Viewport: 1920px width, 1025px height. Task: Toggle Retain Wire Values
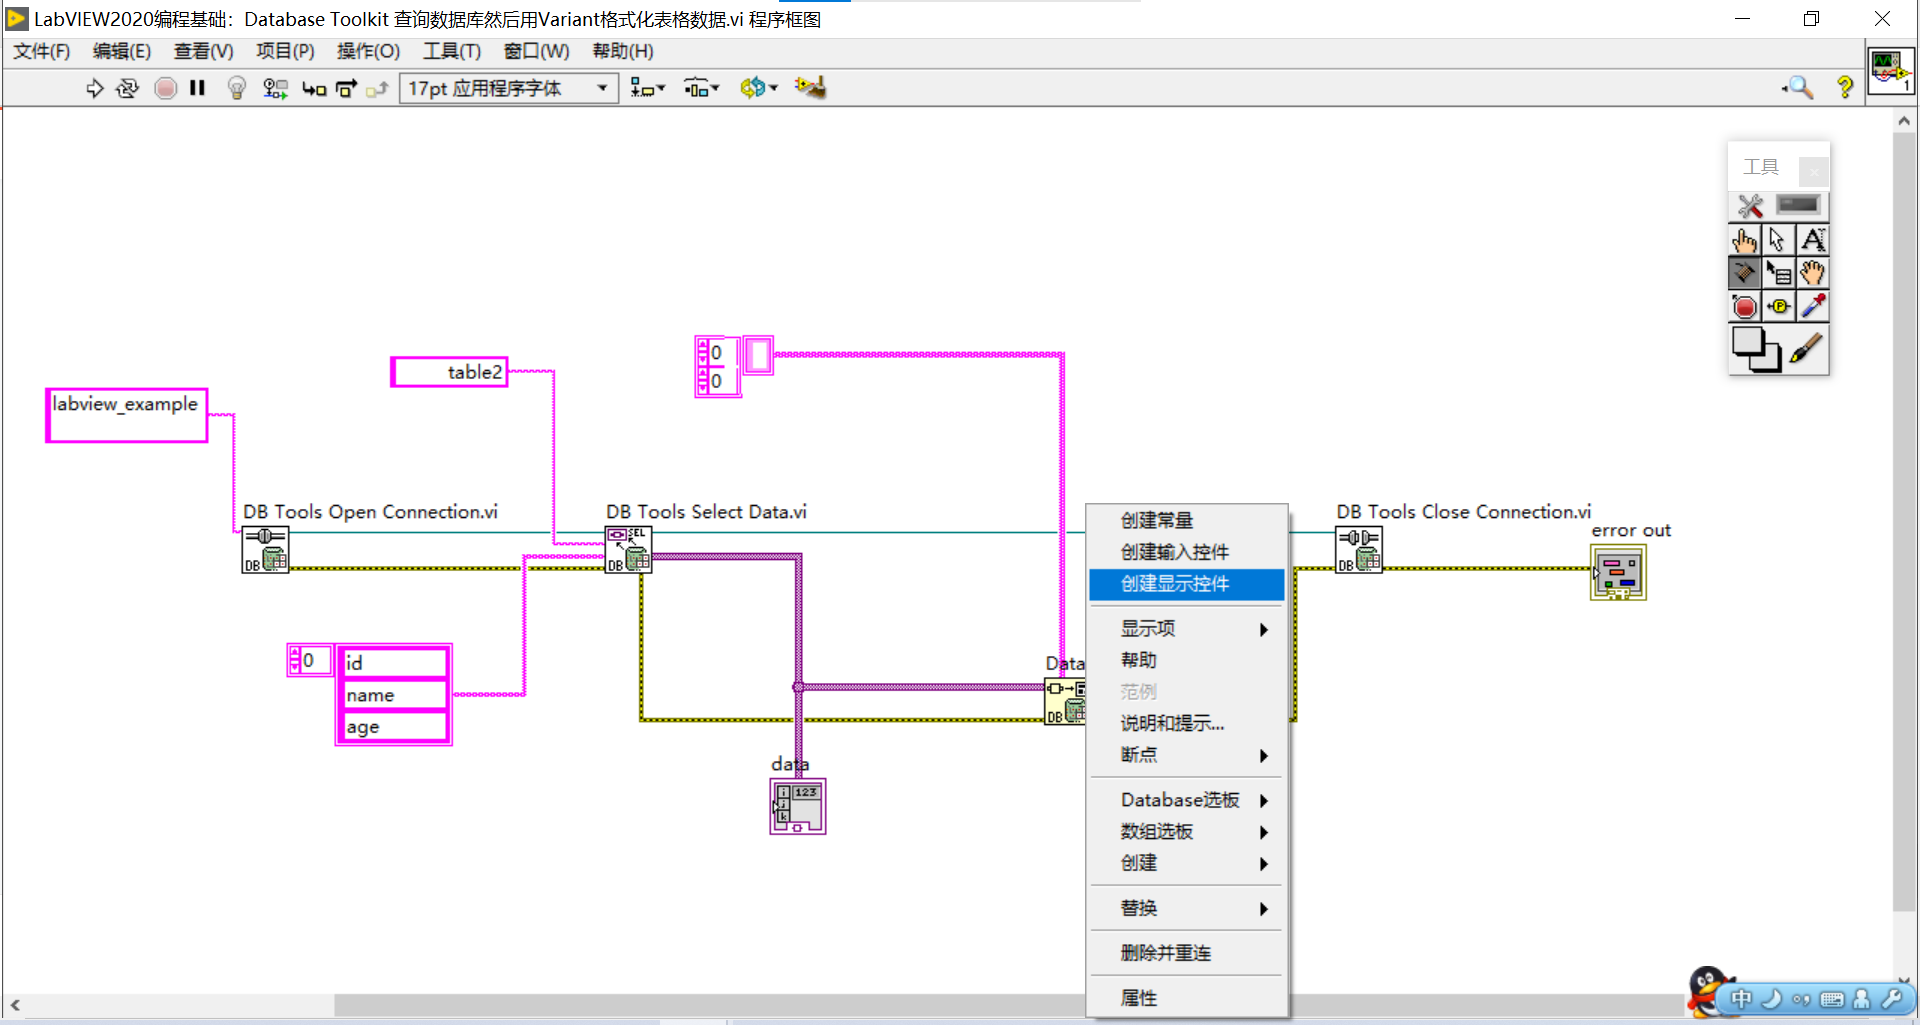point(275,88)
